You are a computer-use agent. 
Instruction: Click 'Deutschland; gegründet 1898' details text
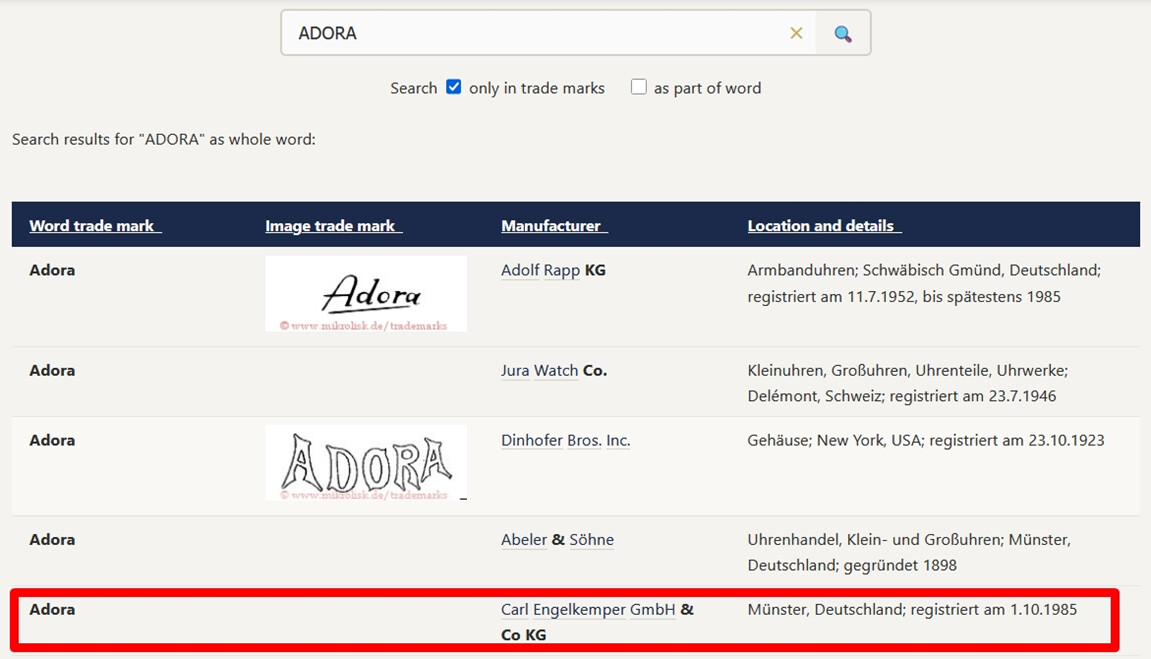tap(852, 566)
